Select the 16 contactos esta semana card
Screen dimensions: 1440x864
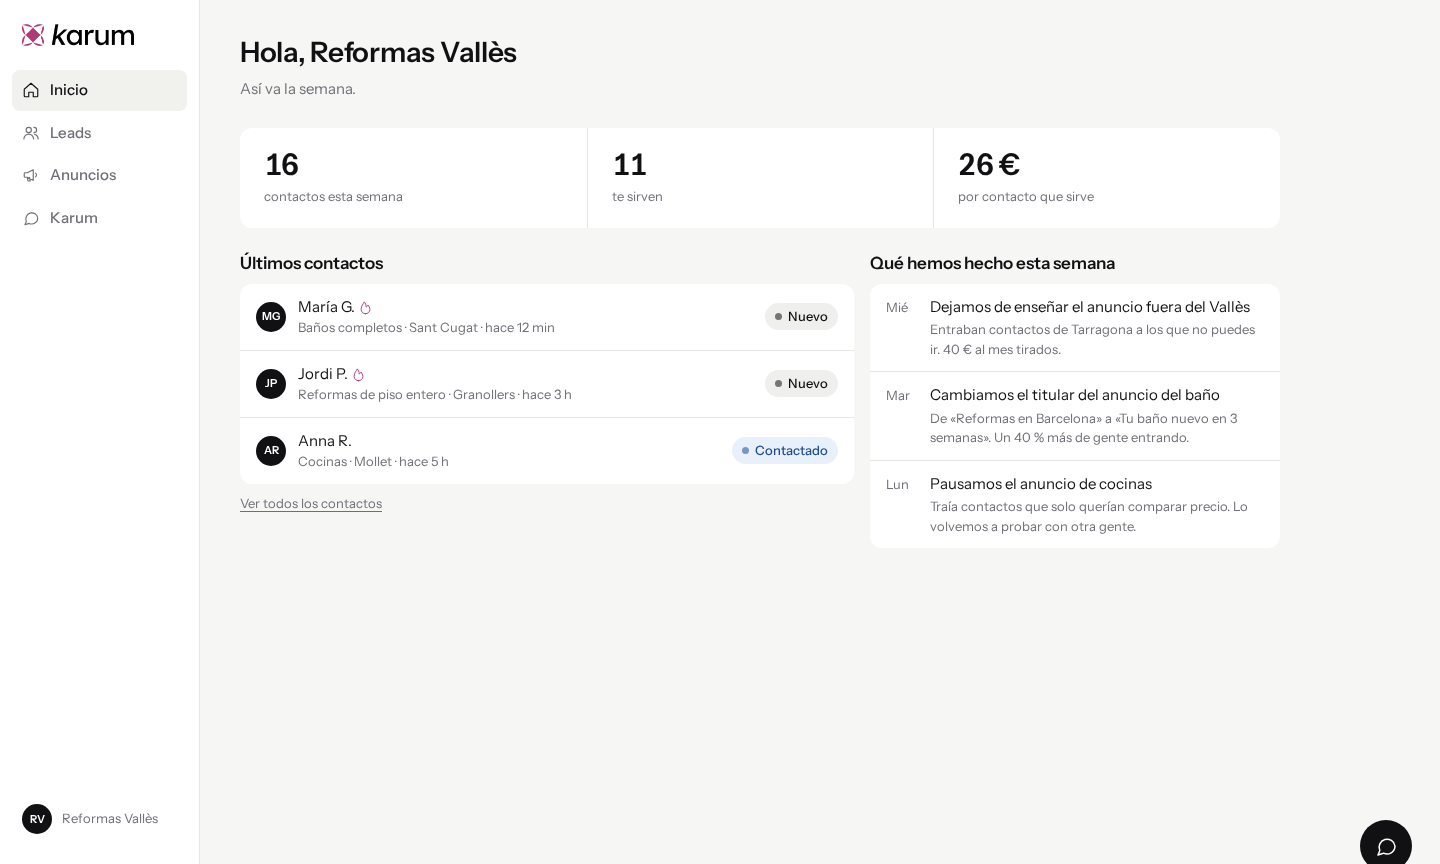pos(413,178)
